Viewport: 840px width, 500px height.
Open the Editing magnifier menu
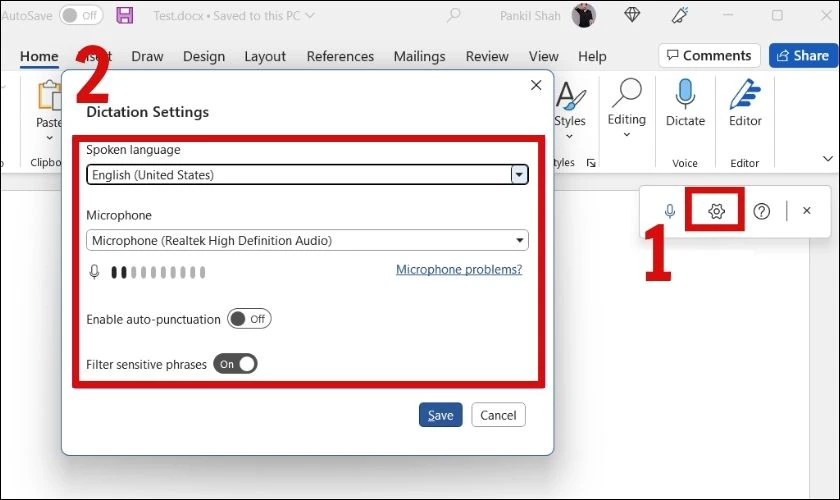pyautogui.click(x=627, y=93)
